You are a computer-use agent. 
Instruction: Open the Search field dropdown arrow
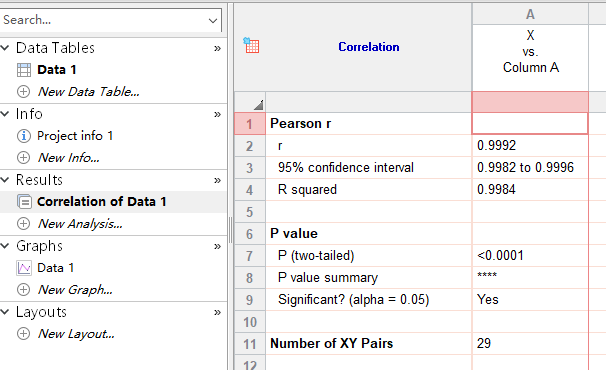(213, 20)
